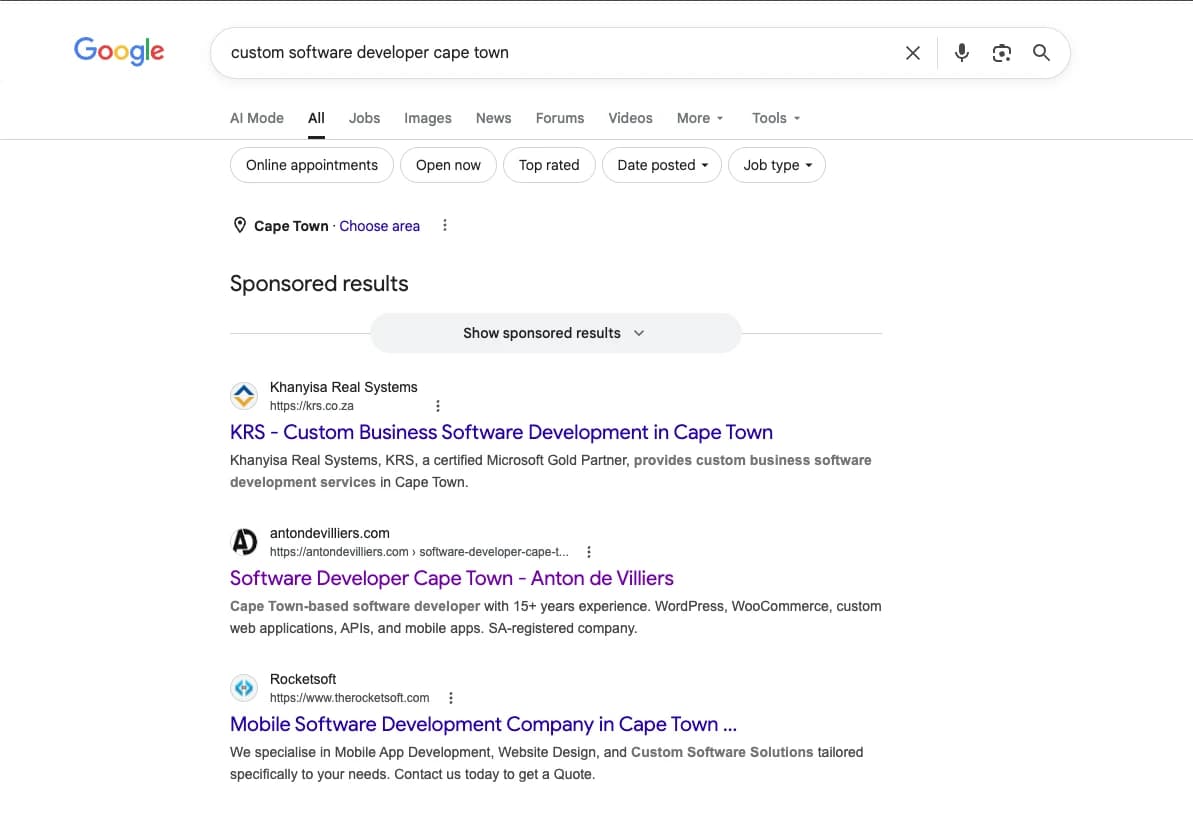
Task: Open the News tab
Action: [493, 118]
